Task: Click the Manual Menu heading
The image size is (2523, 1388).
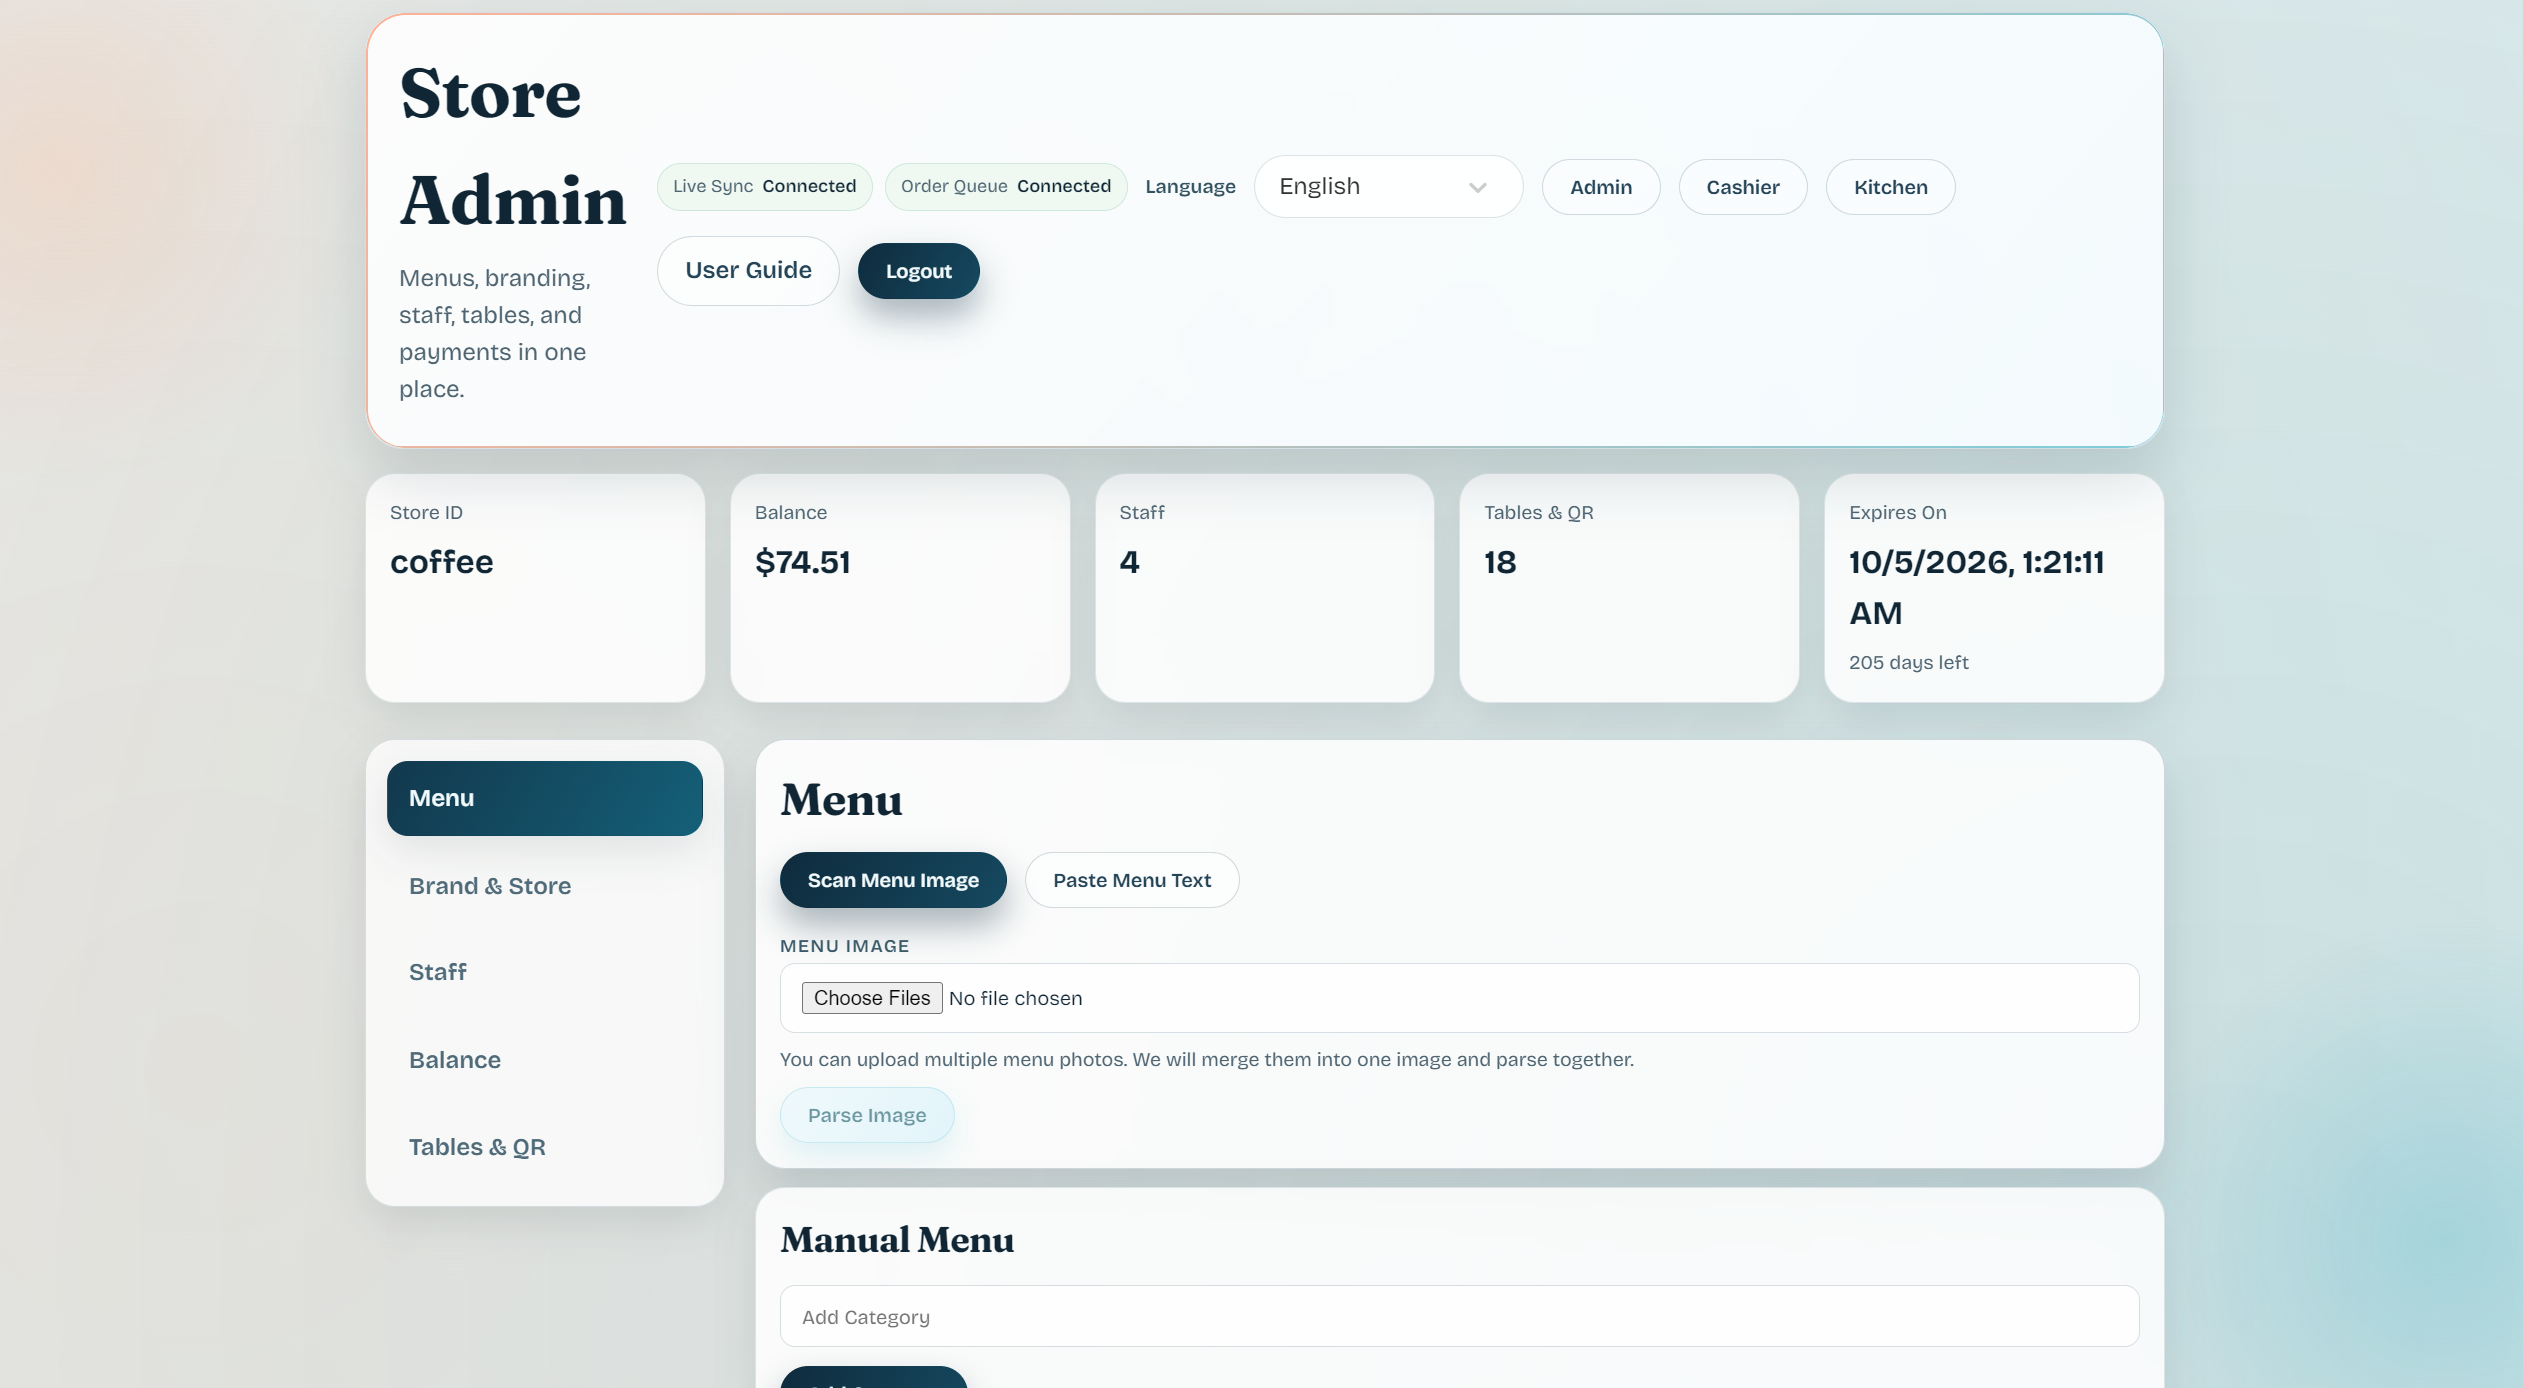Action: coord(897,1240)
